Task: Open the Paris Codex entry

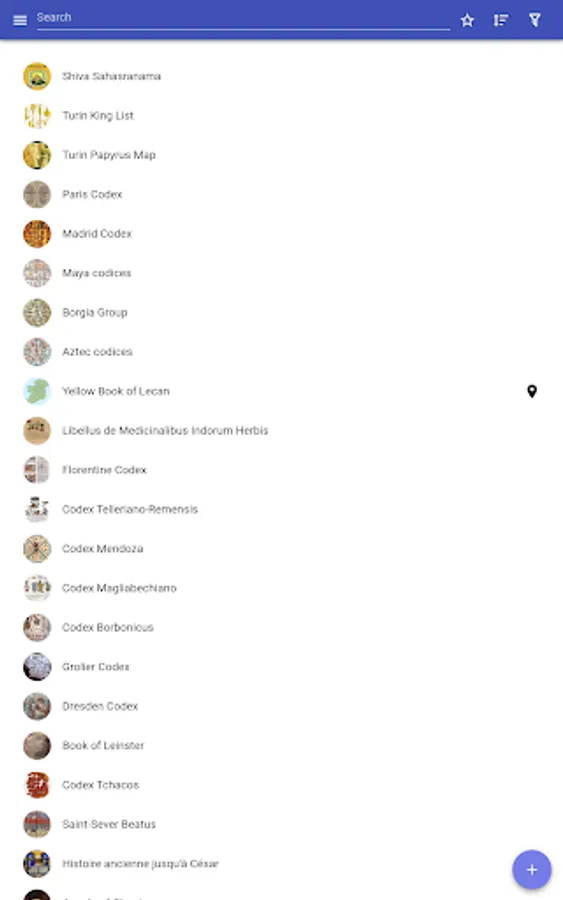Action: tap(281, 194)
